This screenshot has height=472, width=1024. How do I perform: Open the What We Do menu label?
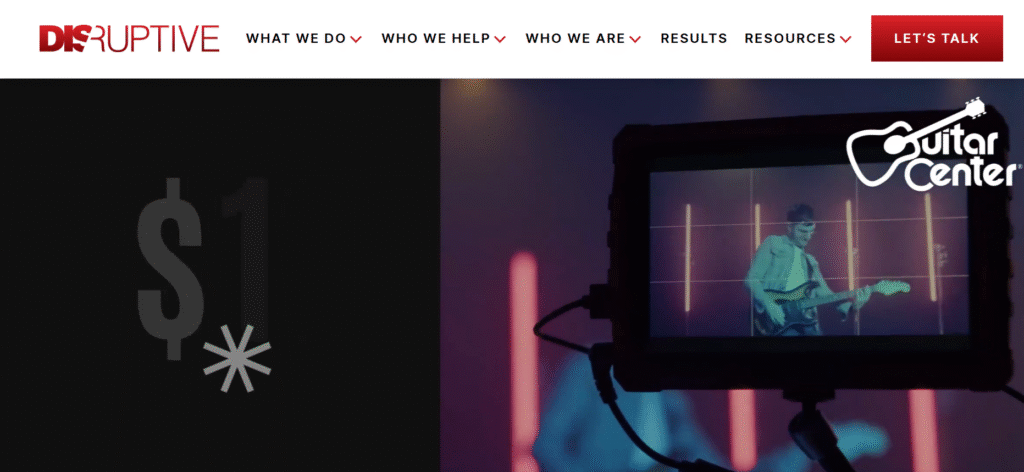(x=296, y=39)
